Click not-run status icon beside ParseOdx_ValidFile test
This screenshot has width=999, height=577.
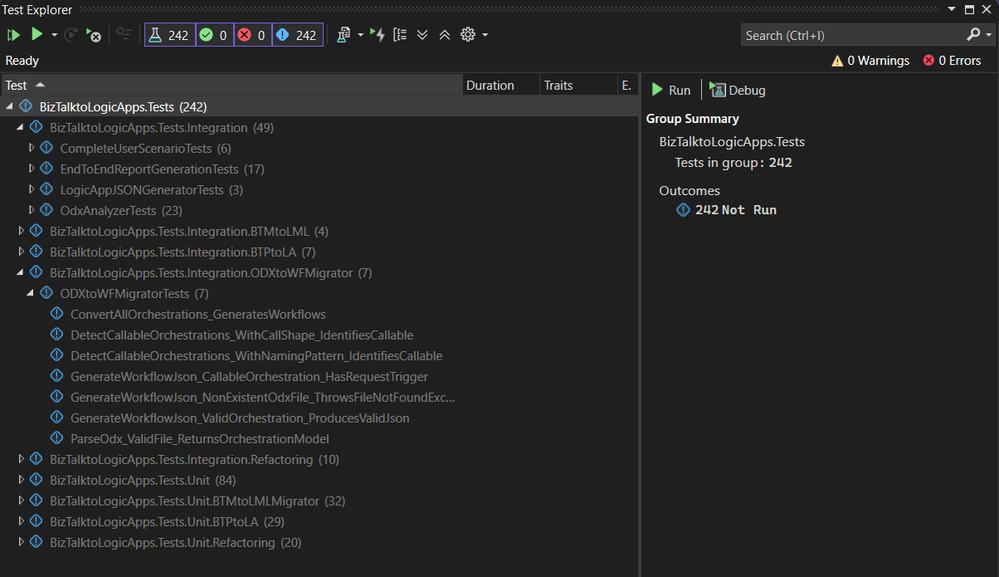point(57,438)
